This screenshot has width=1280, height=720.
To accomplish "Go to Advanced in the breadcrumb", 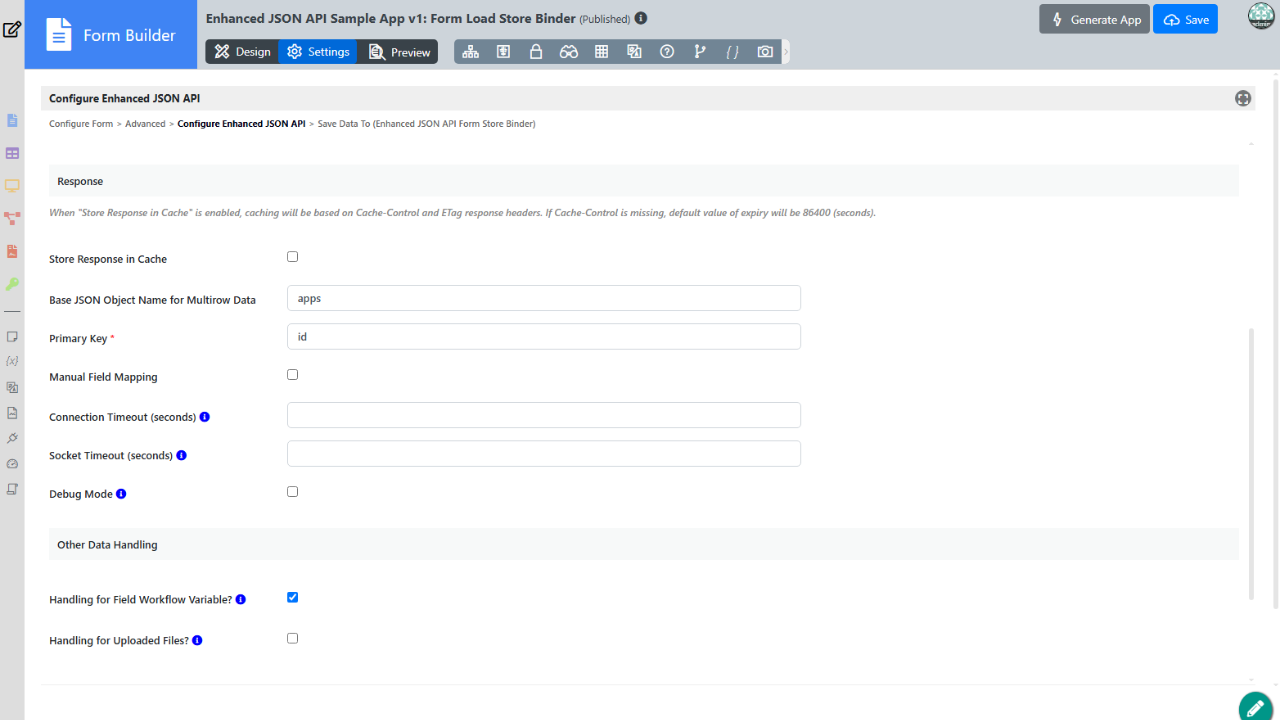I will (x=145, y=124).
